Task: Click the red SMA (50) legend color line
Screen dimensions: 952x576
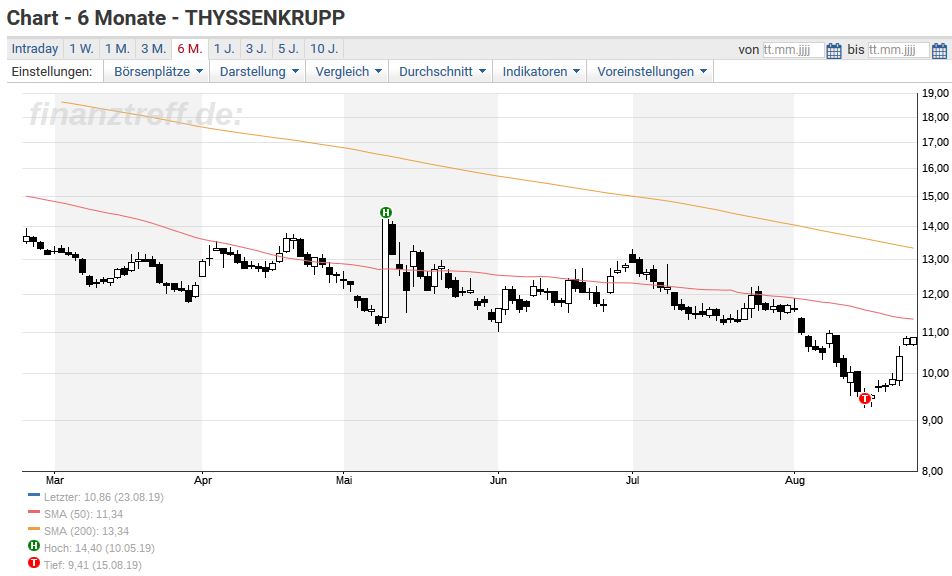Action: coord(34,512)
